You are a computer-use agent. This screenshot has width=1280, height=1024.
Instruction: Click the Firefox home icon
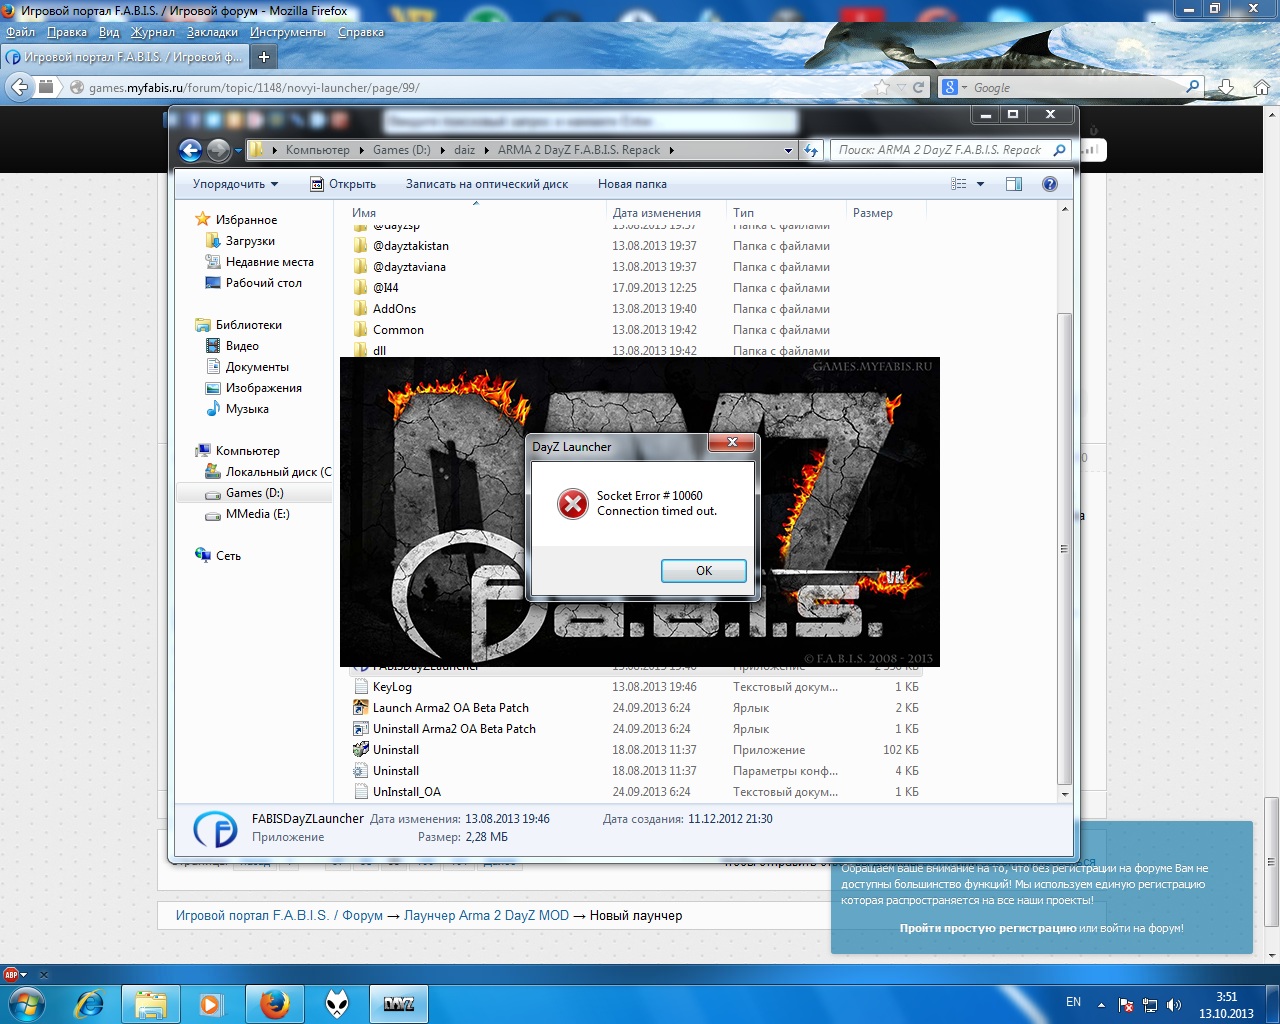pos(1261,87)
